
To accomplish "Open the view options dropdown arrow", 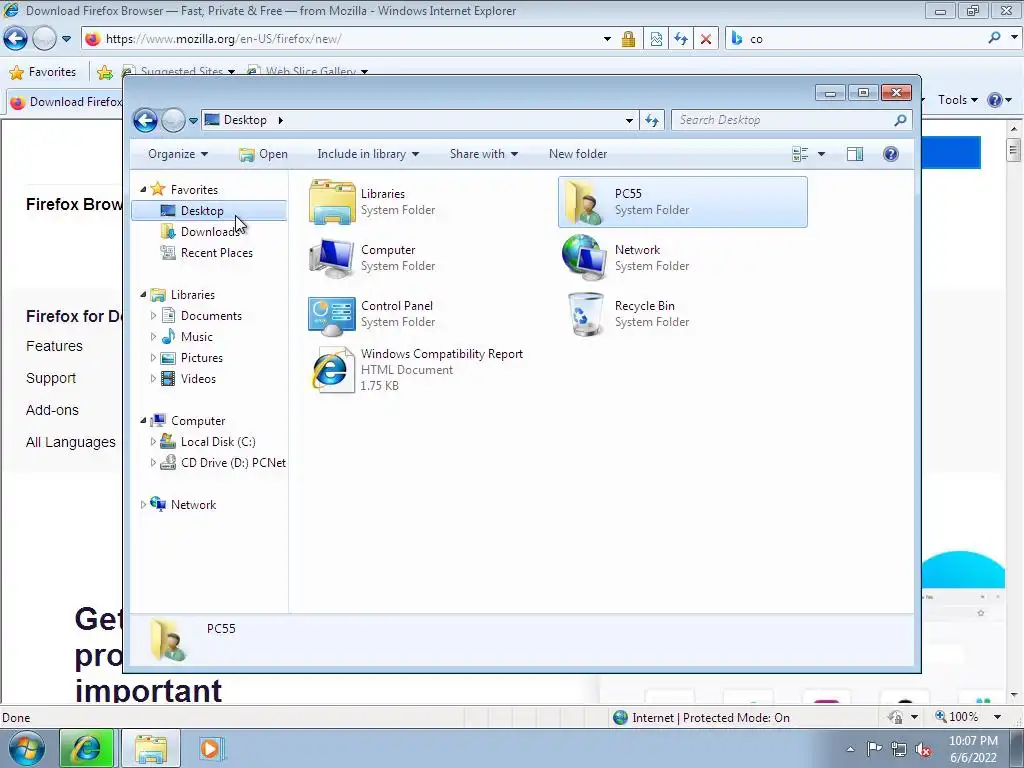I will coord(822,154).
